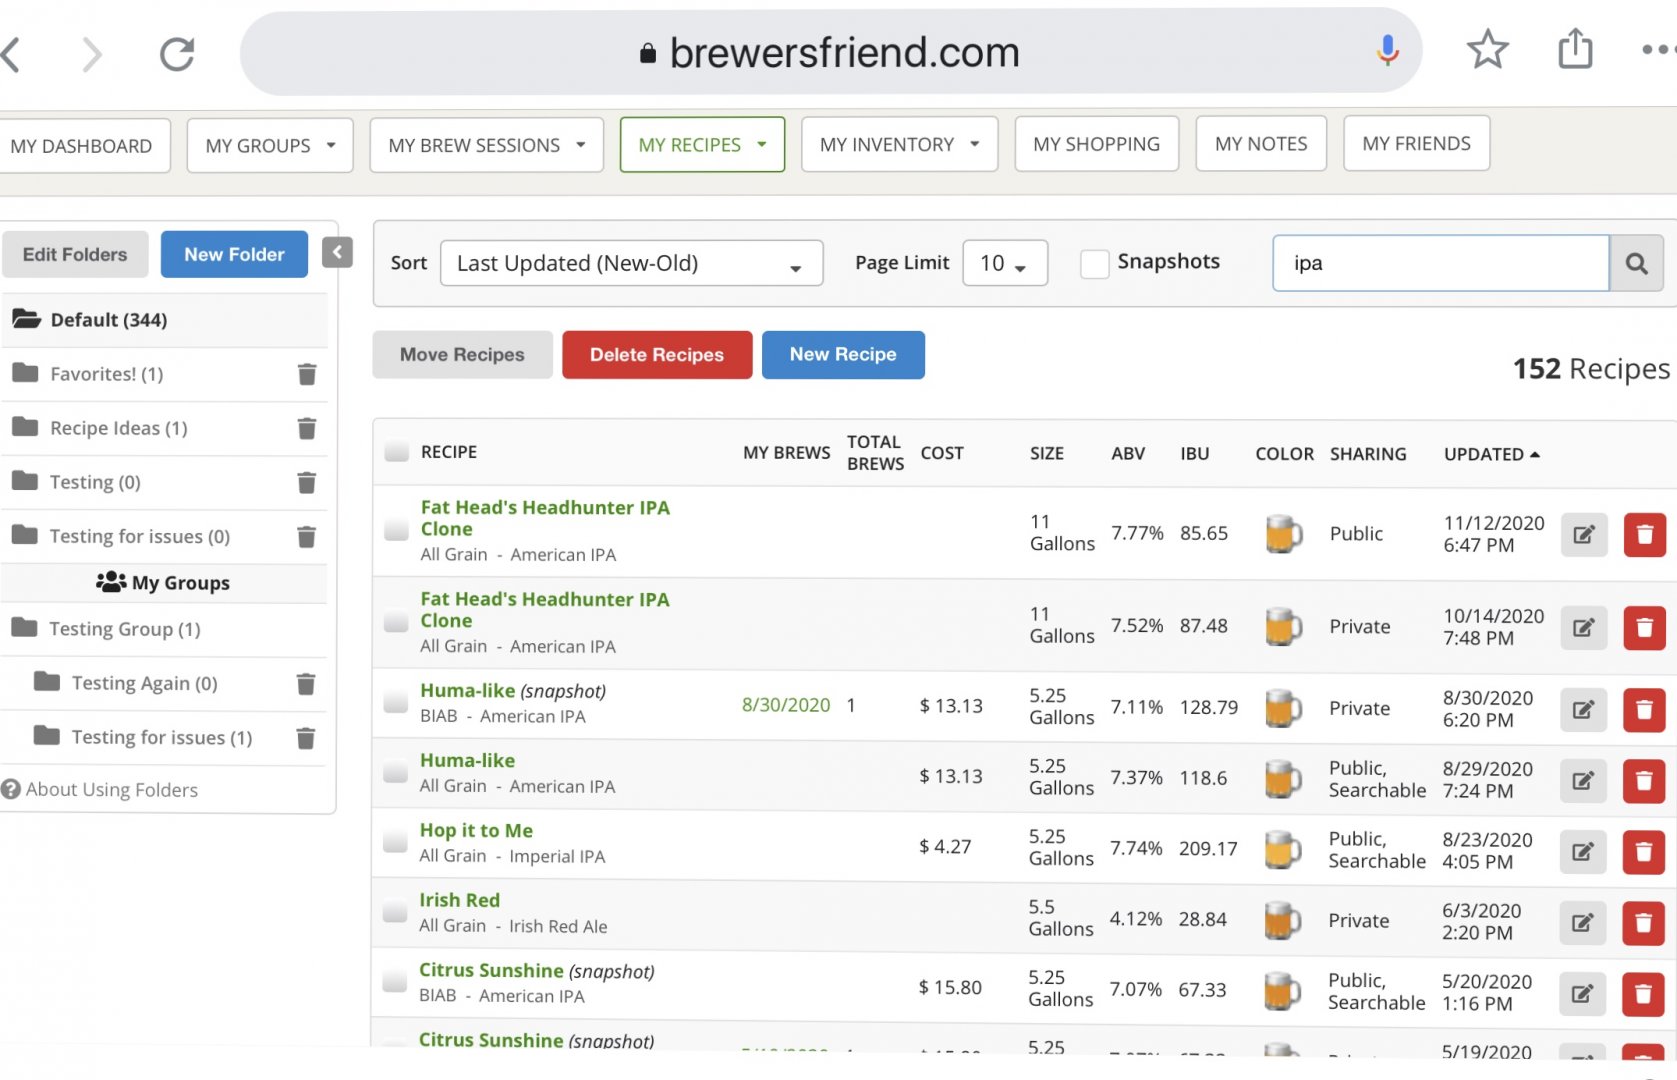
Task: Click the search magnifier icon button
Action: point(1636,263)
